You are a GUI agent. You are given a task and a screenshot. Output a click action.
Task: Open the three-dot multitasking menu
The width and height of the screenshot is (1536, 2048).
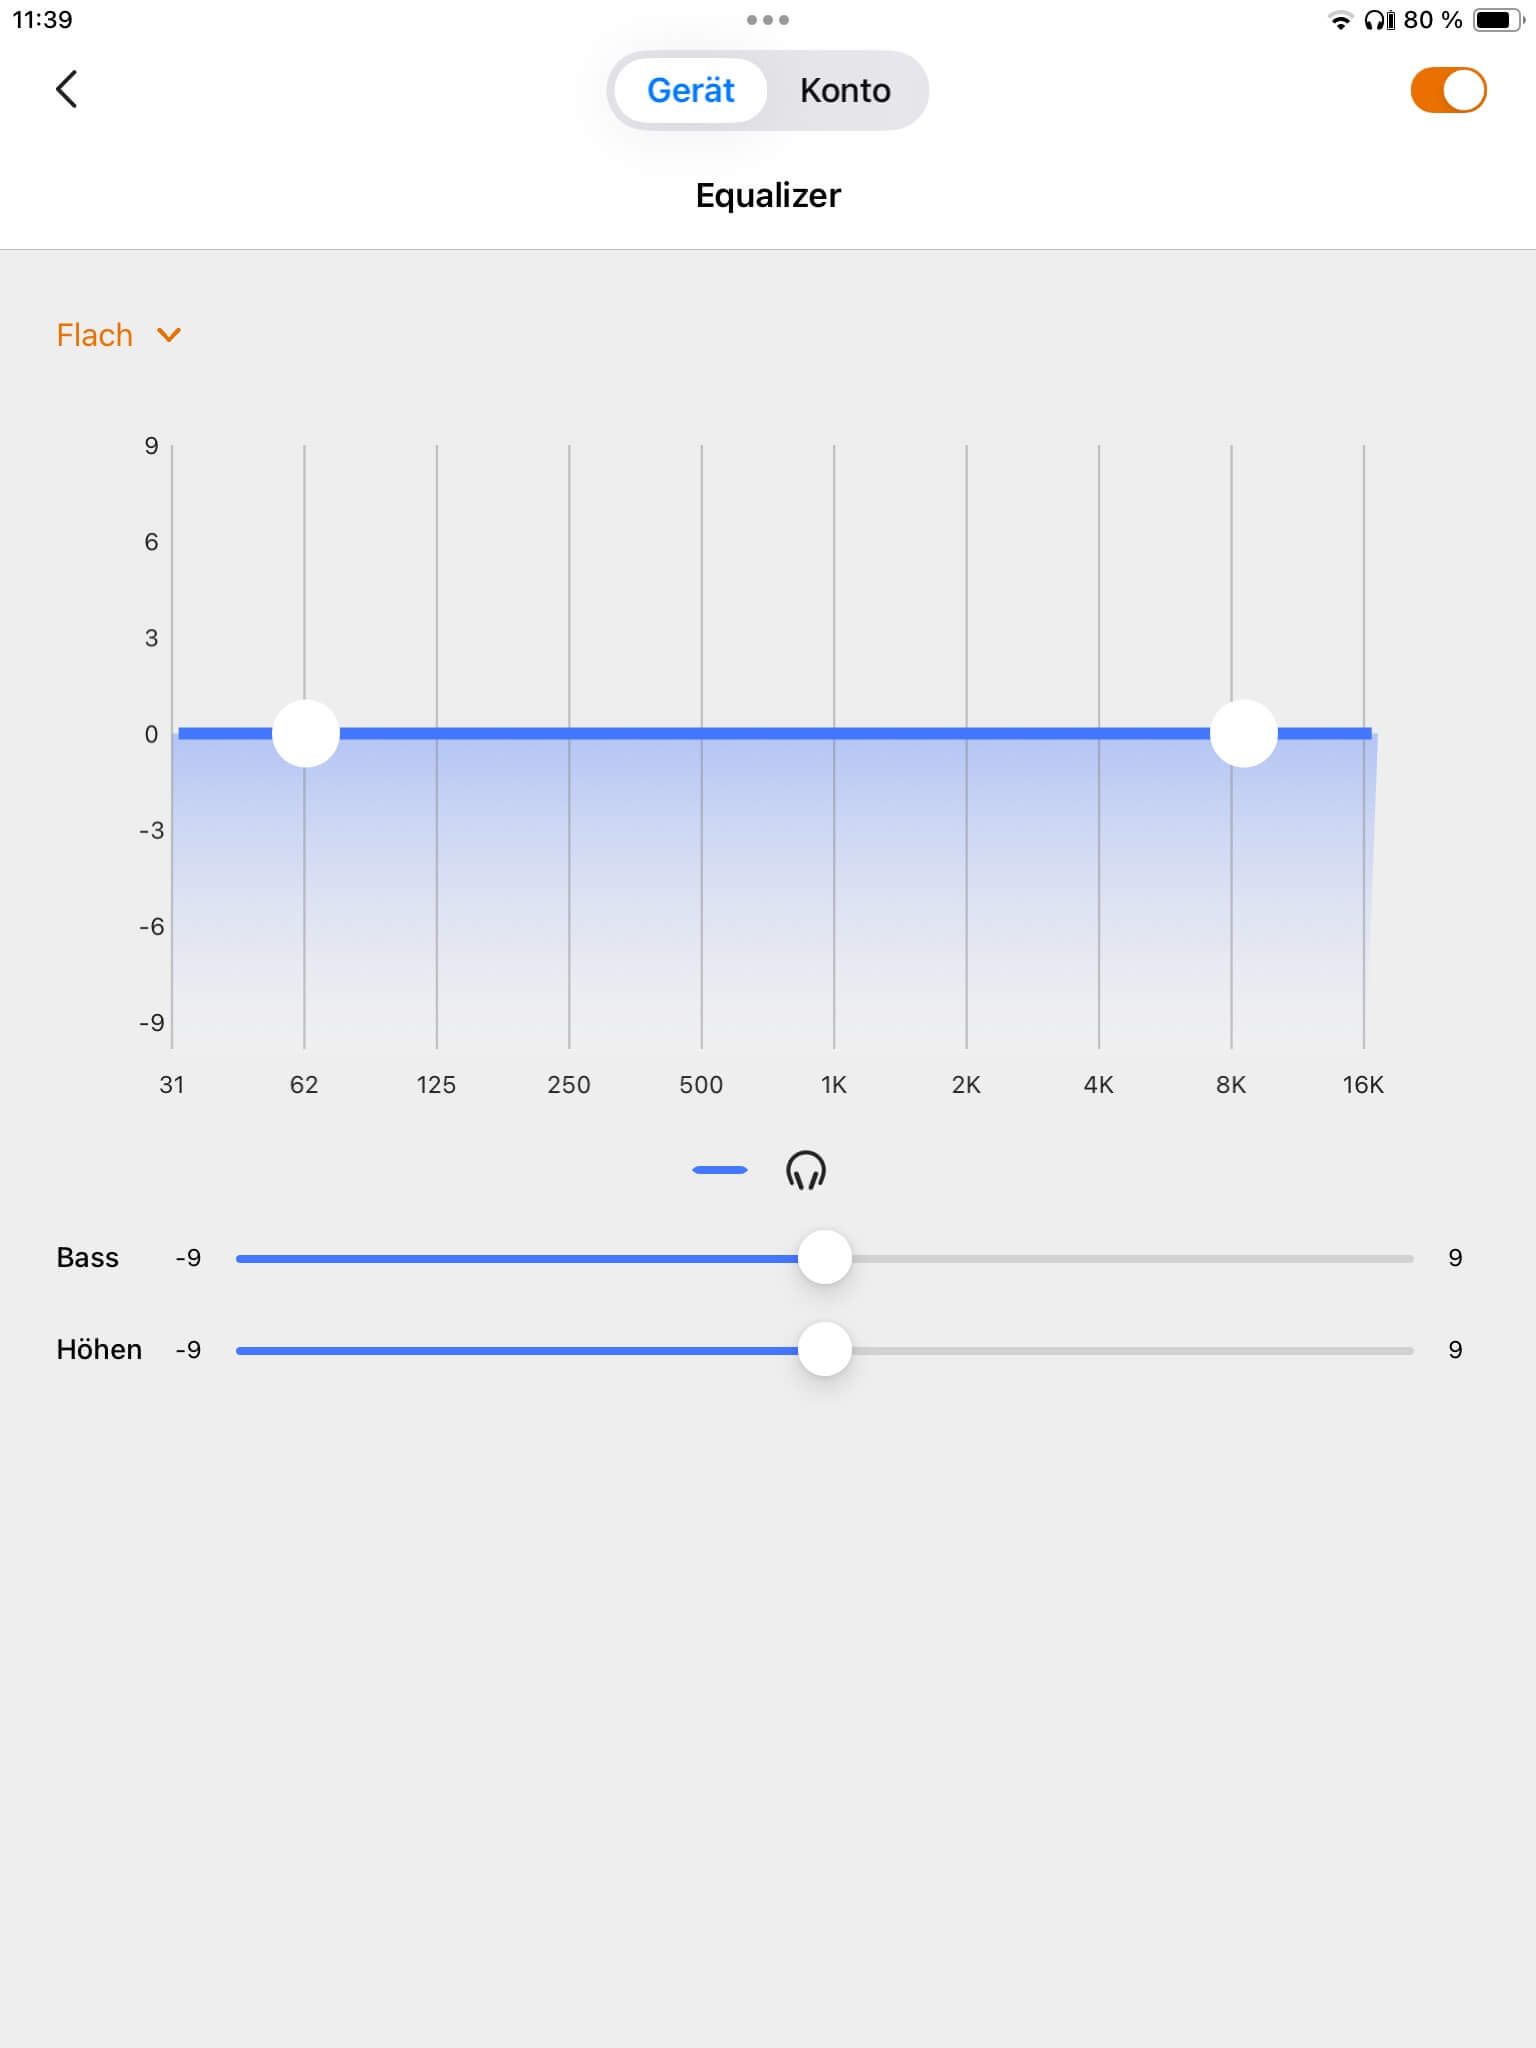click(768, 20)
